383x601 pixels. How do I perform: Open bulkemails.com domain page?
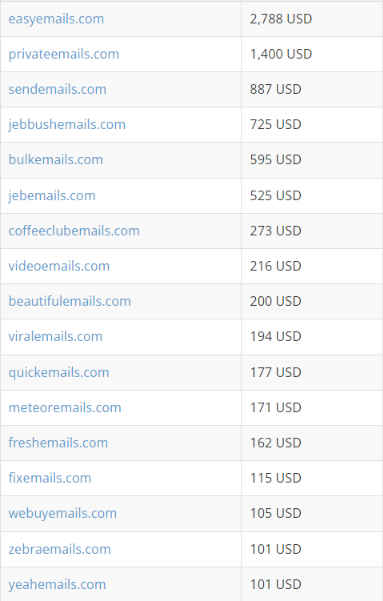56,160
